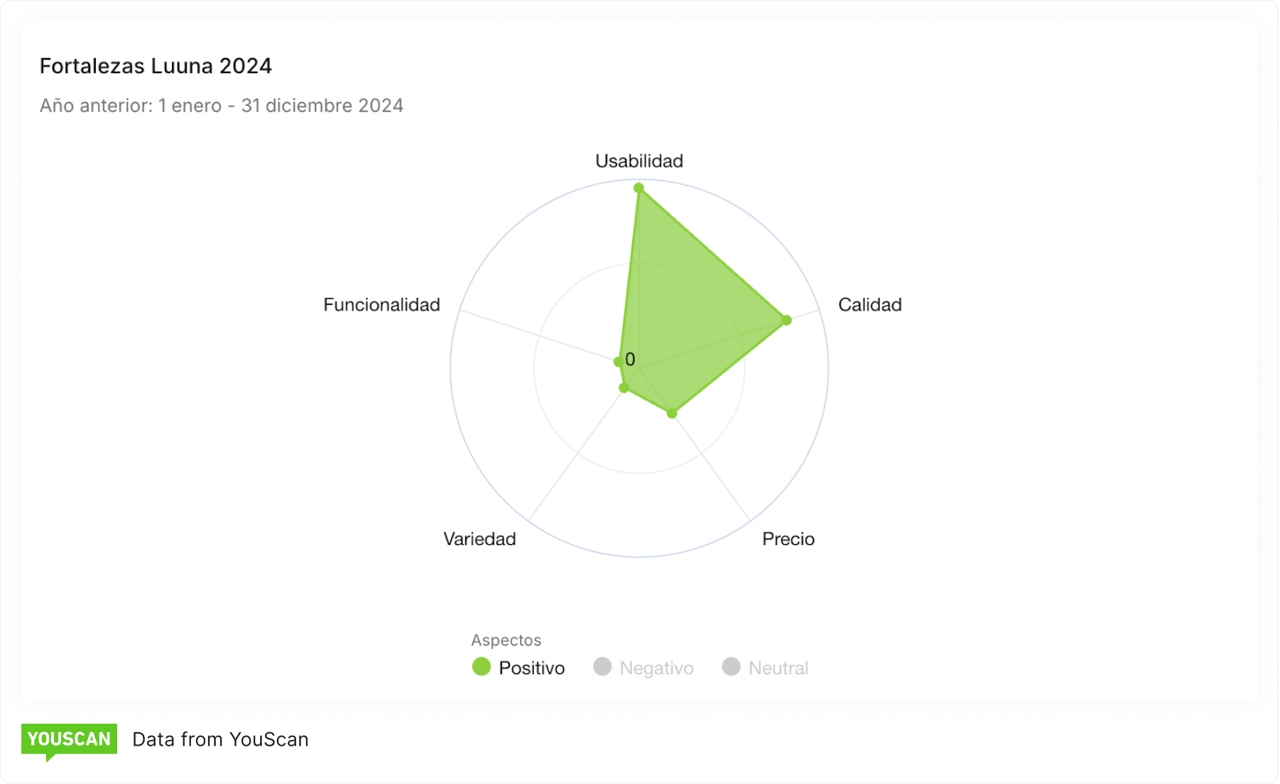Select the Variedad data point marker
1280x784 pixels.
point(624,387)
